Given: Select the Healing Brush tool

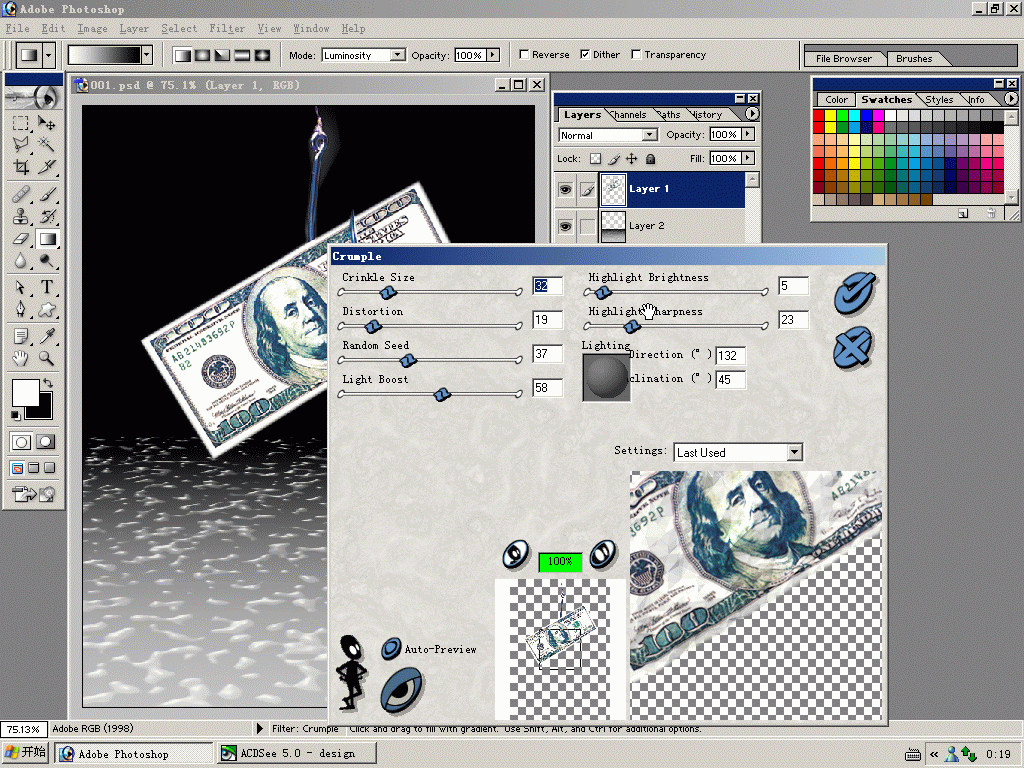Looking at the screenshot, I should [21, 195].
